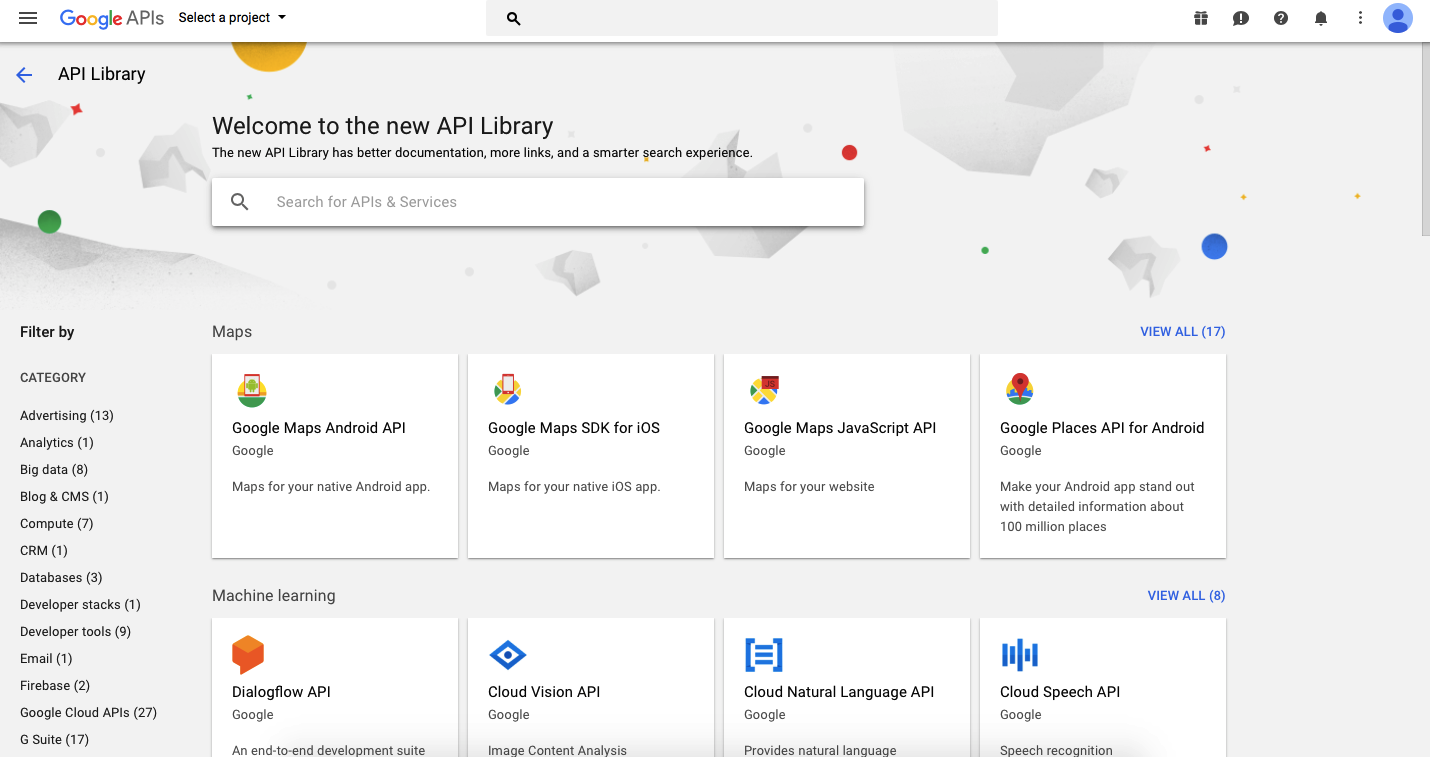Click the Google APIs logo
This screenshot has width=1430, height=757.
pyautogui.click(x=112, y=18)
